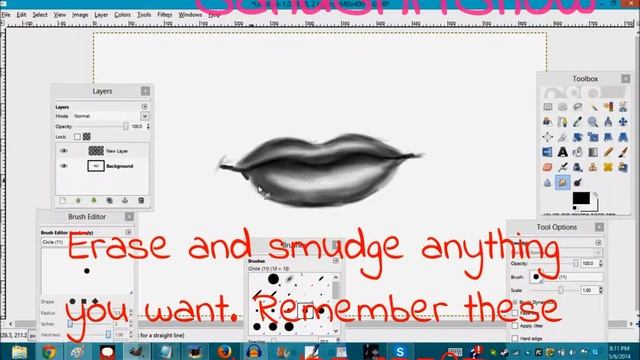
Task: Create a new layer in Layers panel
Action: [x=63, y=201]
